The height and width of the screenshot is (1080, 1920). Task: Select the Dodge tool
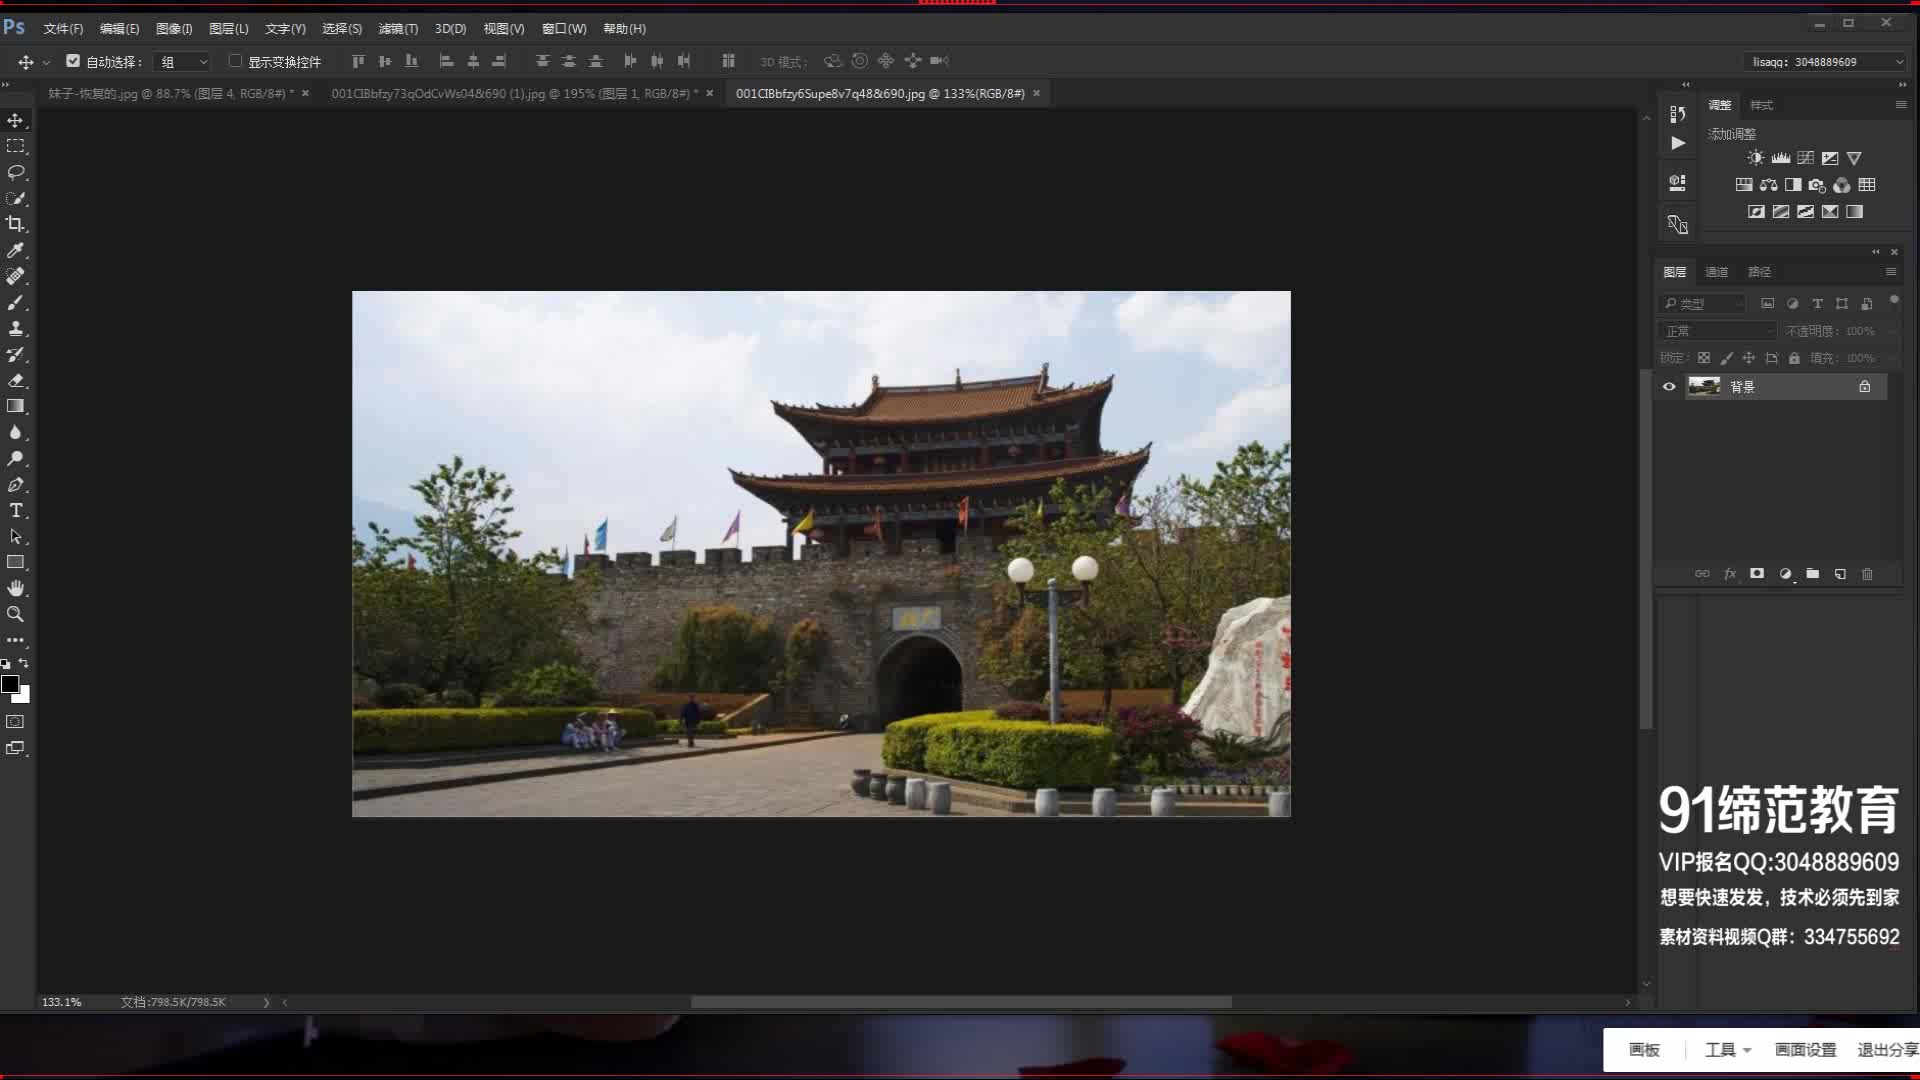coord(15,458)
